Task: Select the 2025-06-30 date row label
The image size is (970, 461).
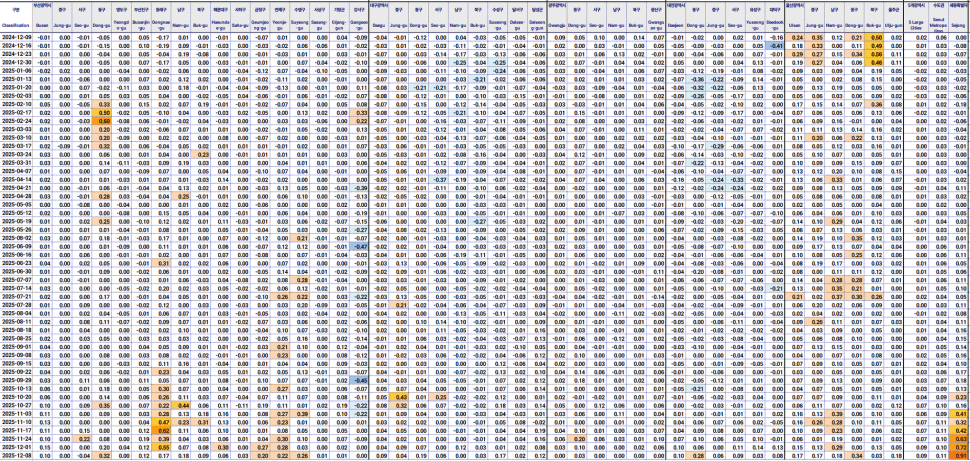Action: click(x=16, y=271)
